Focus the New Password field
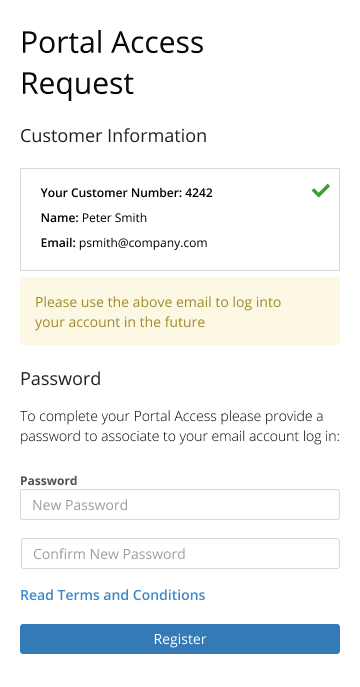The width and height of the screenshot is (360, 687). coord(180,505)
